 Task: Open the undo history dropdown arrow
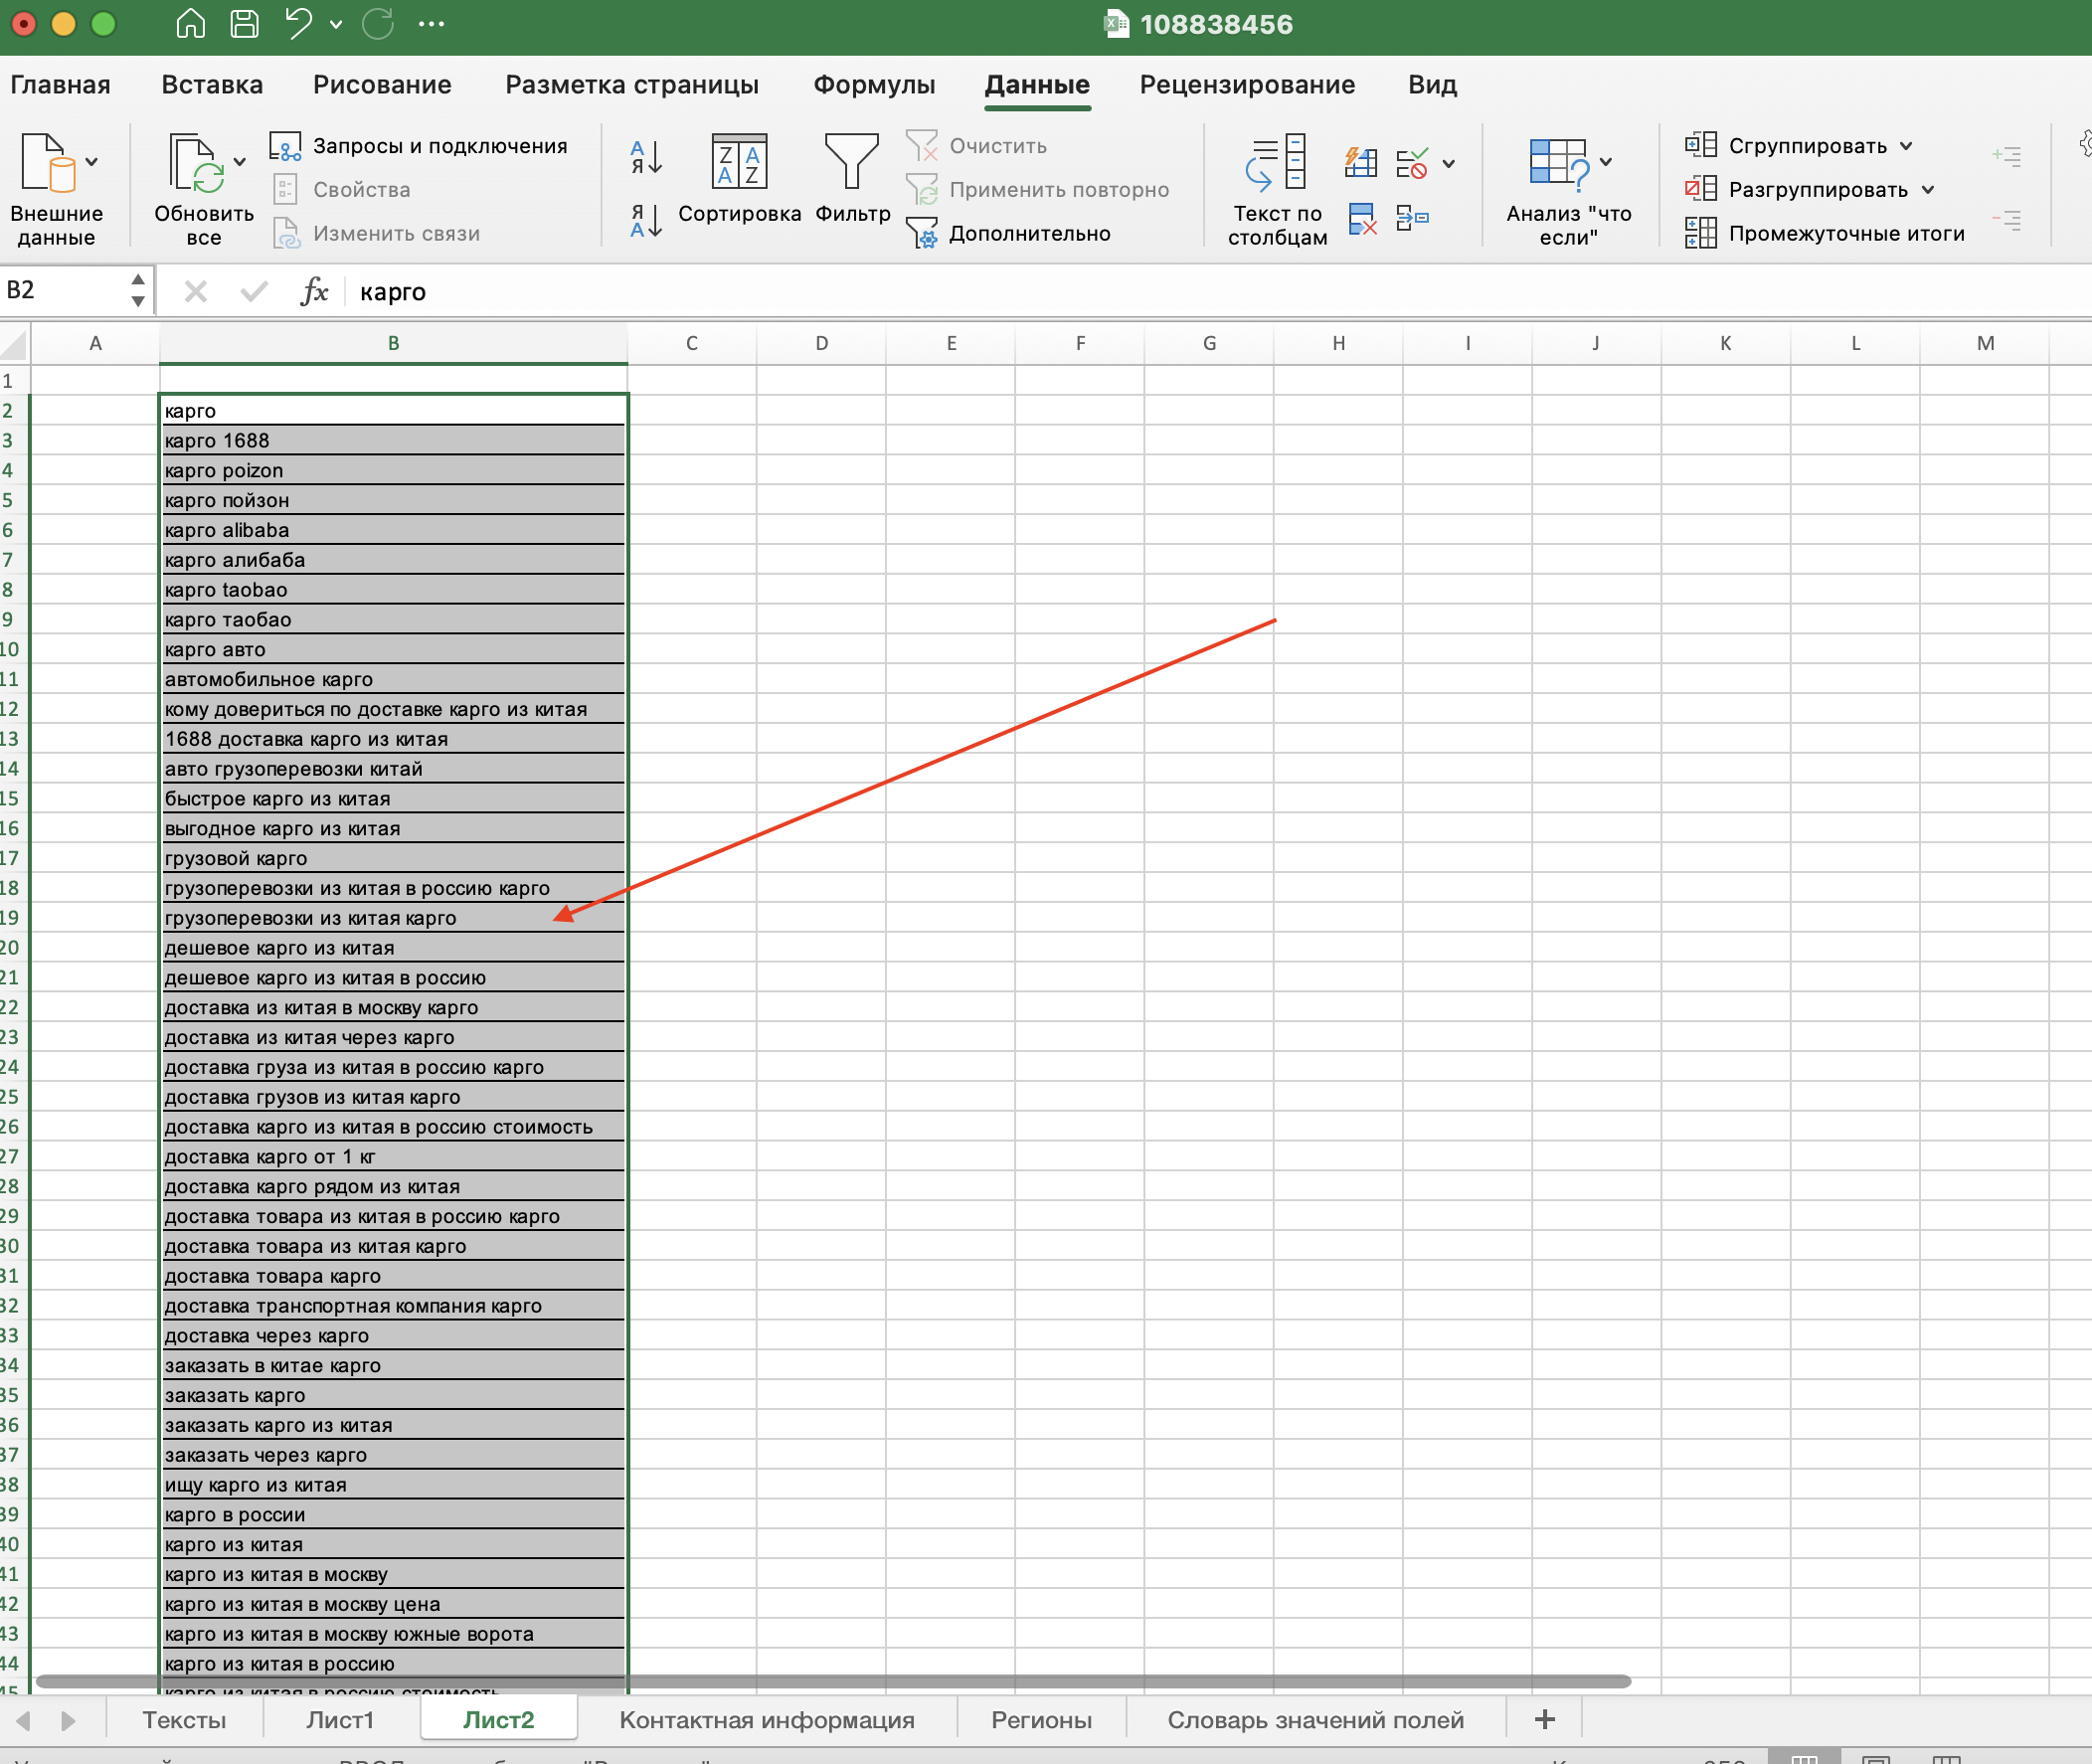336,25
